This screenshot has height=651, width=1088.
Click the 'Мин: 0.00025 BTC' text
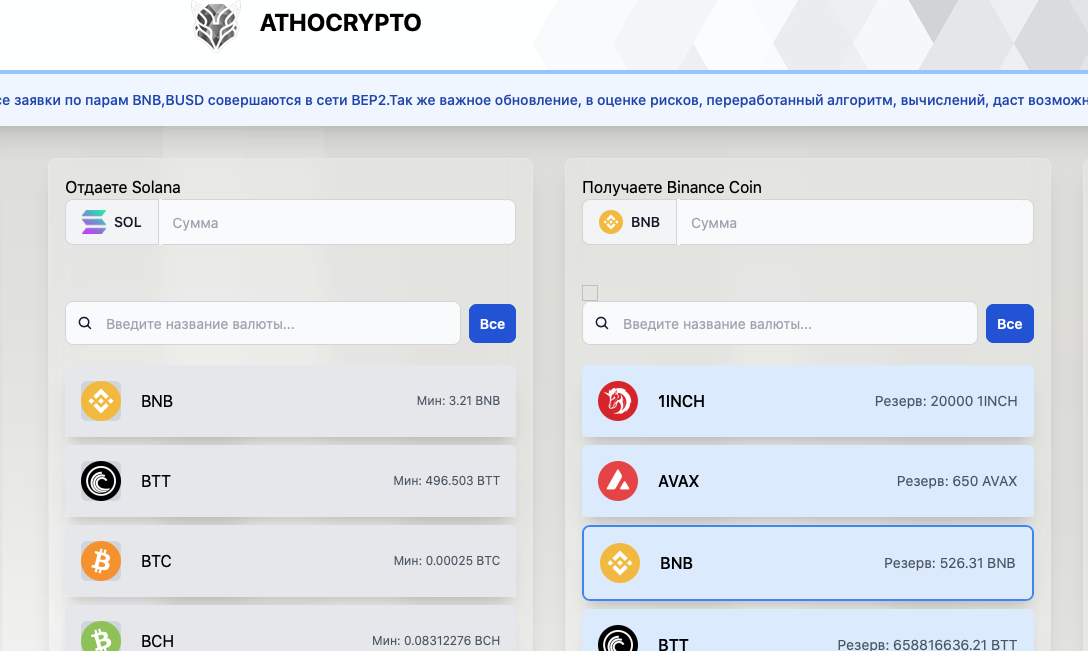[446, 561]
